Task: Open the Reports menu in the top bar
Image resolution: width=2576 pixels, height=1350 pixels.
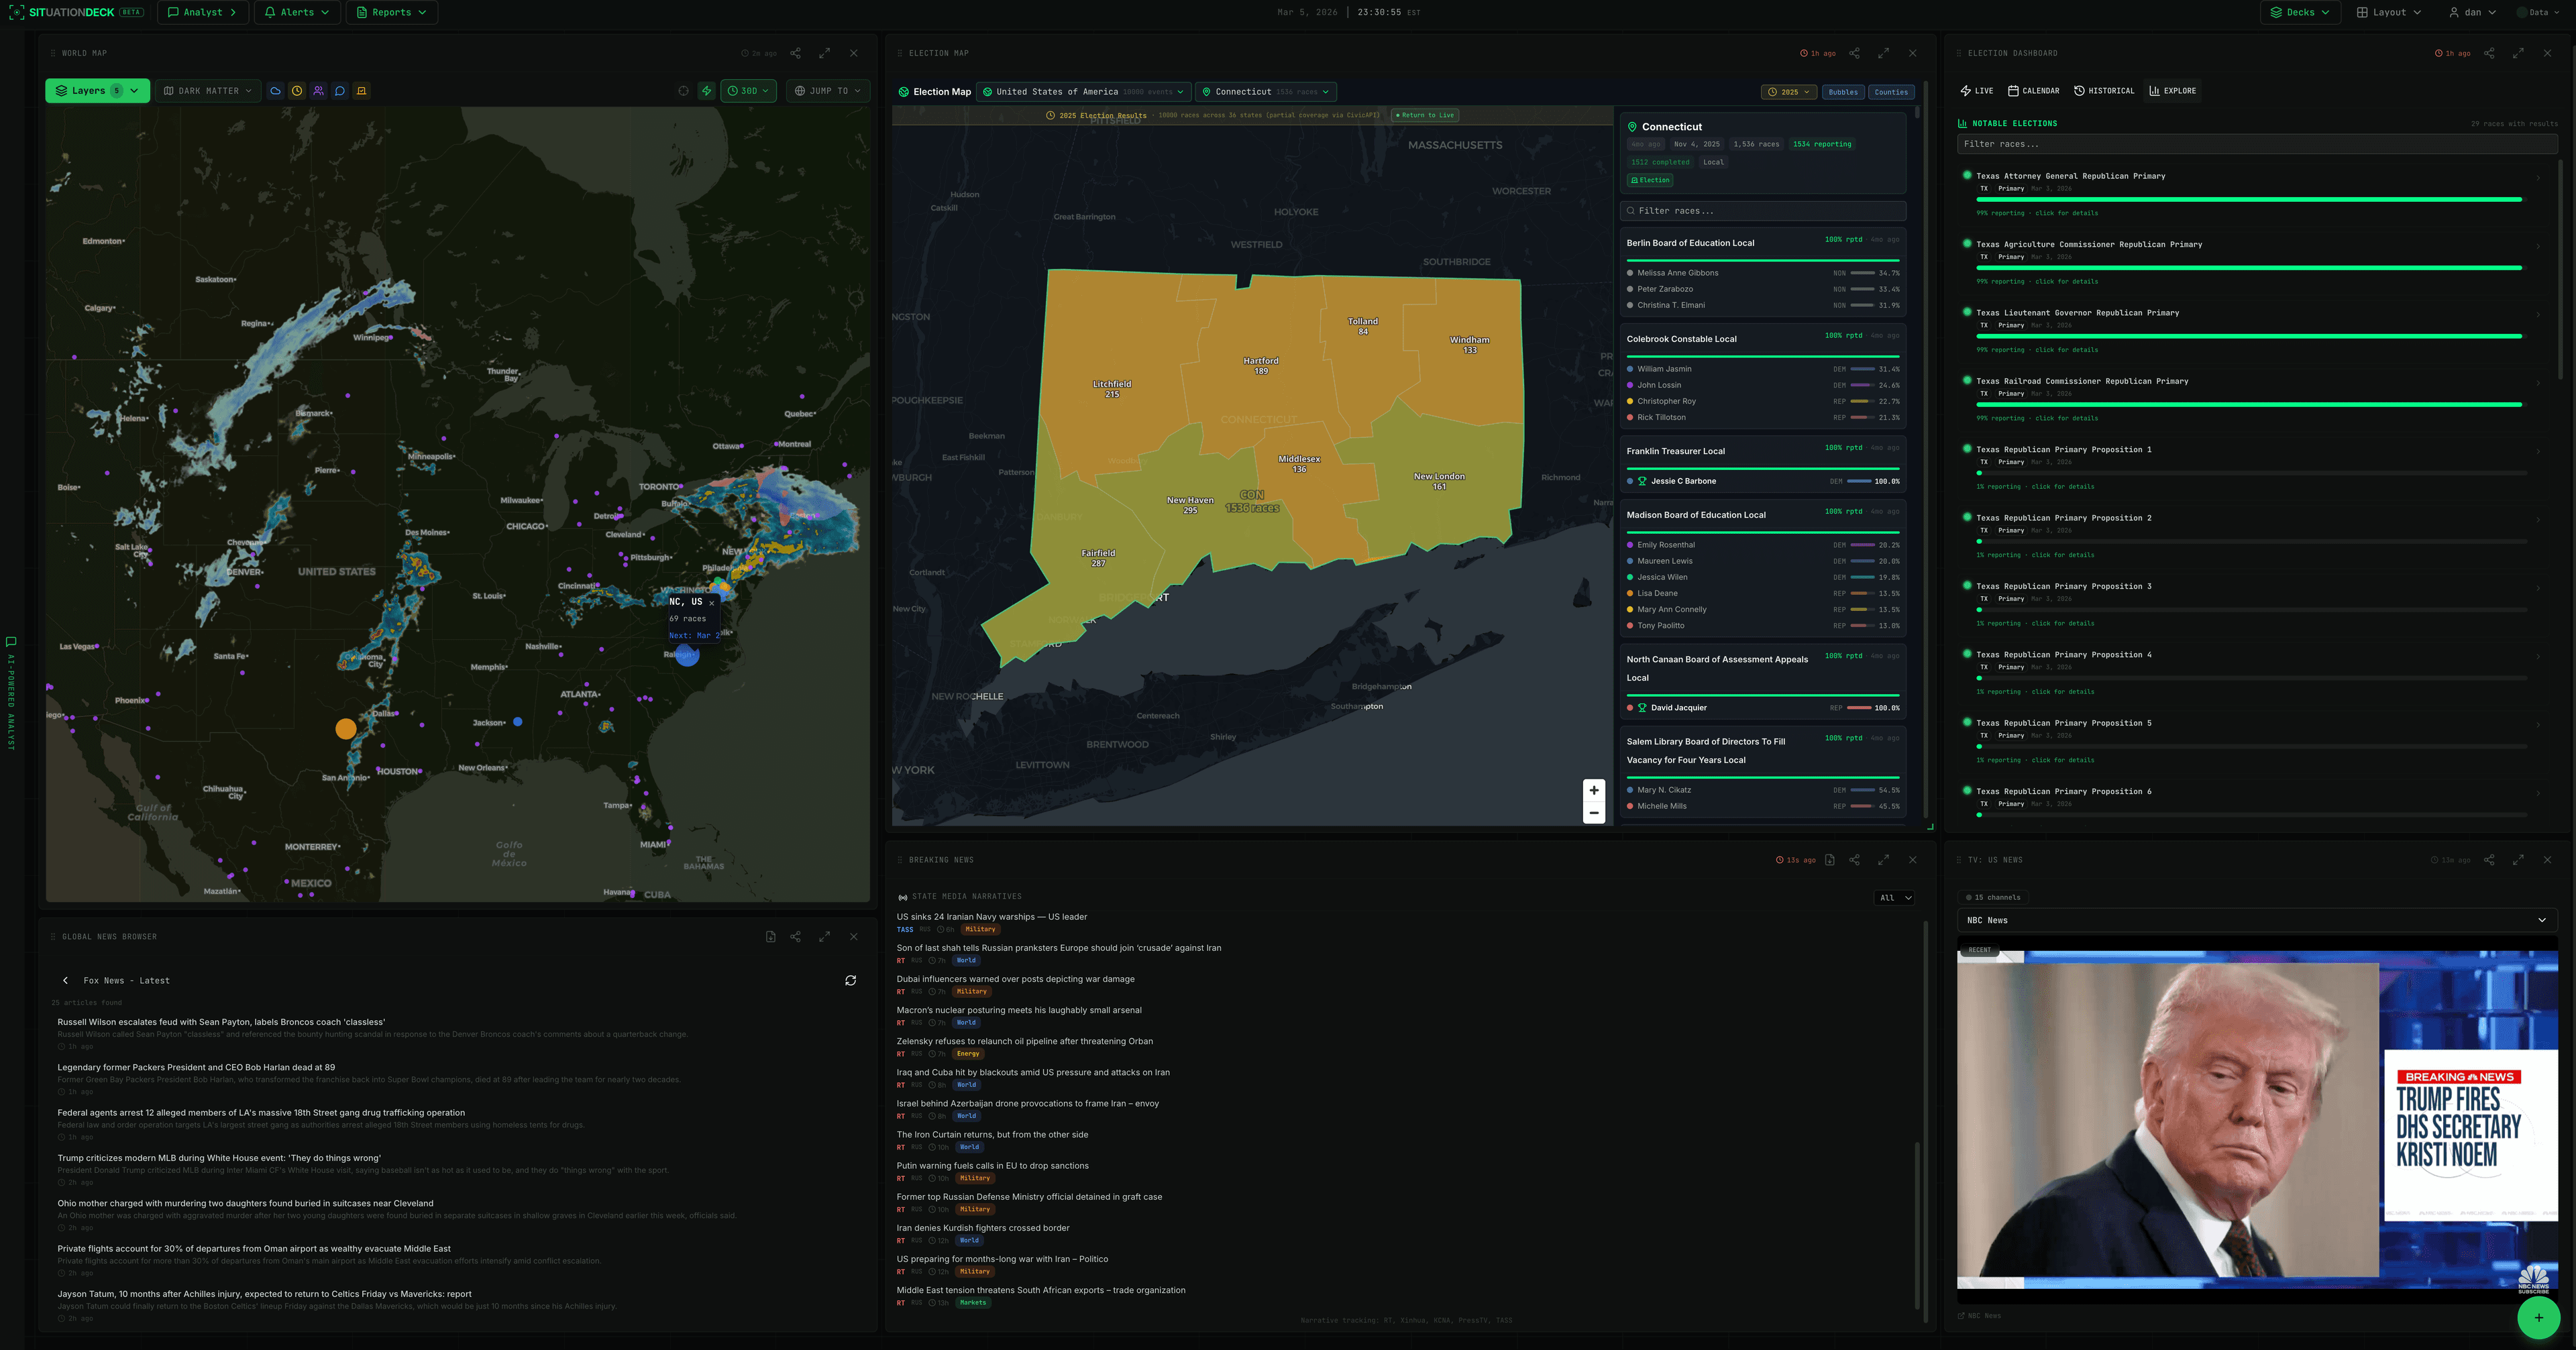Action: 391,12
